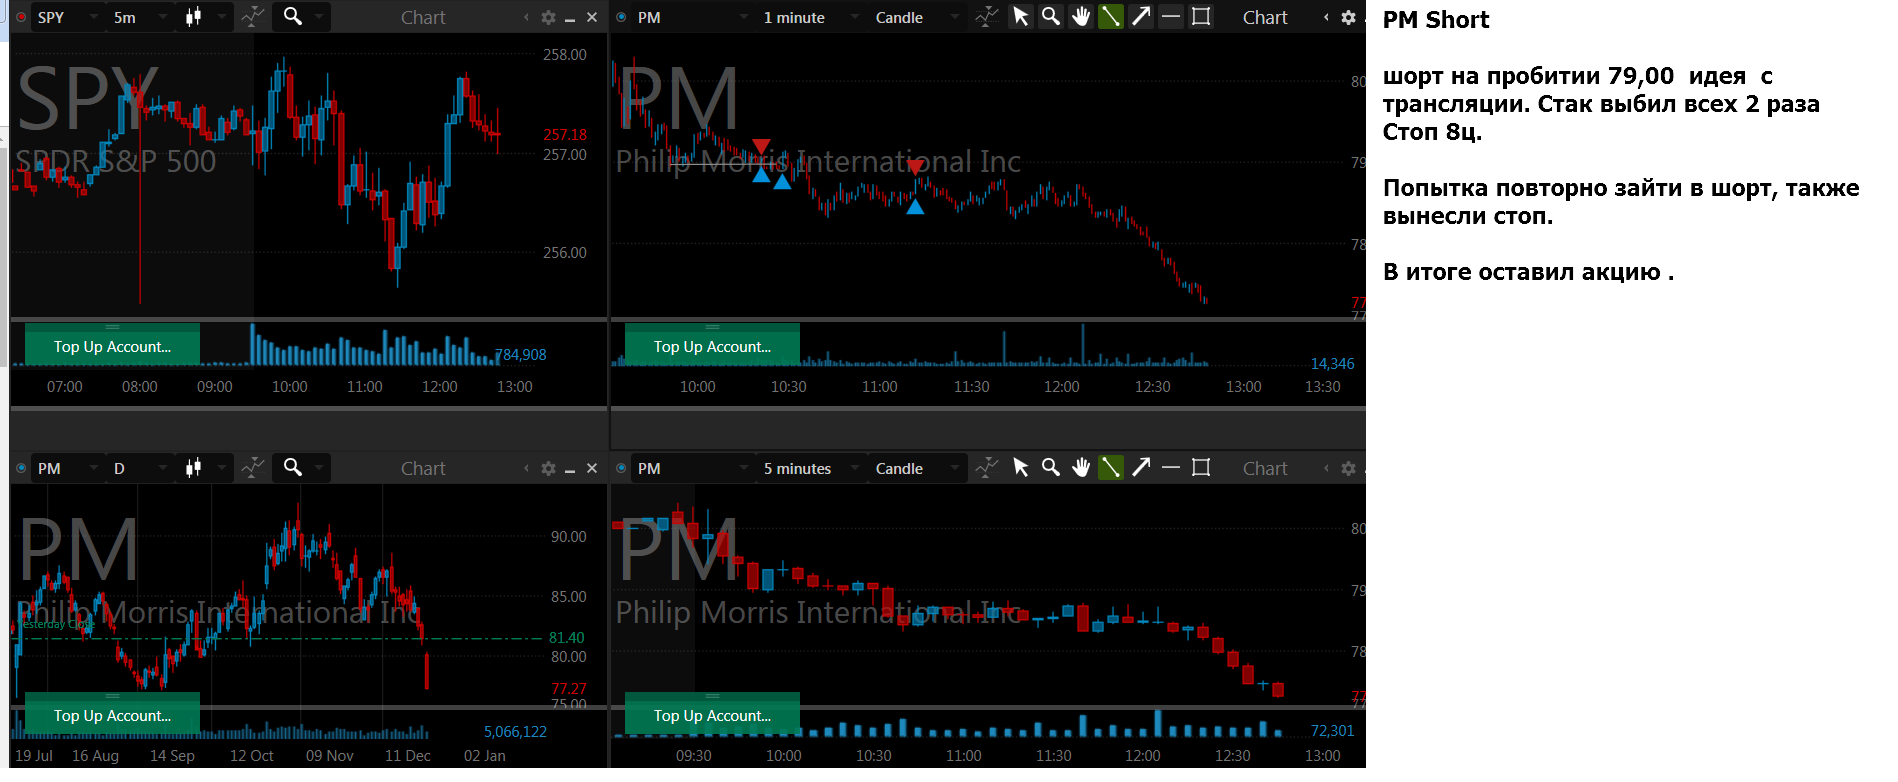Image resolution: width=1898 pixels, height=782 pixels.
Task: Click the PM daily volume value 5,066,122
Action: pos(515,731)
